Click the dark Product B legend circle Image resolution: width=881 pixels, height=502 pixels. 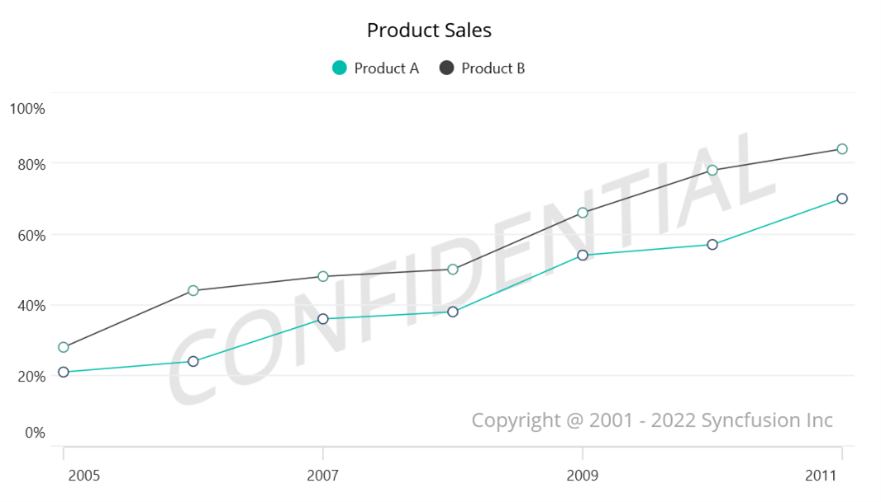tap(447, 68)
